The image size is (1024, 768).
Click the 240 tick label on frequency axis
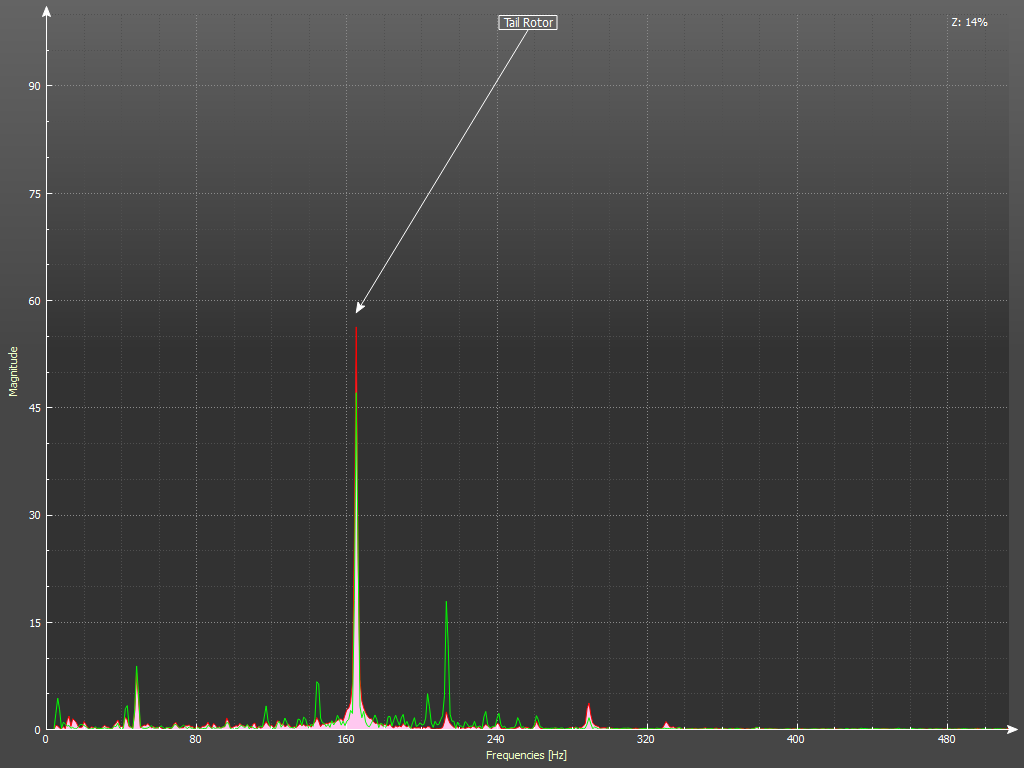pos(496,740)
